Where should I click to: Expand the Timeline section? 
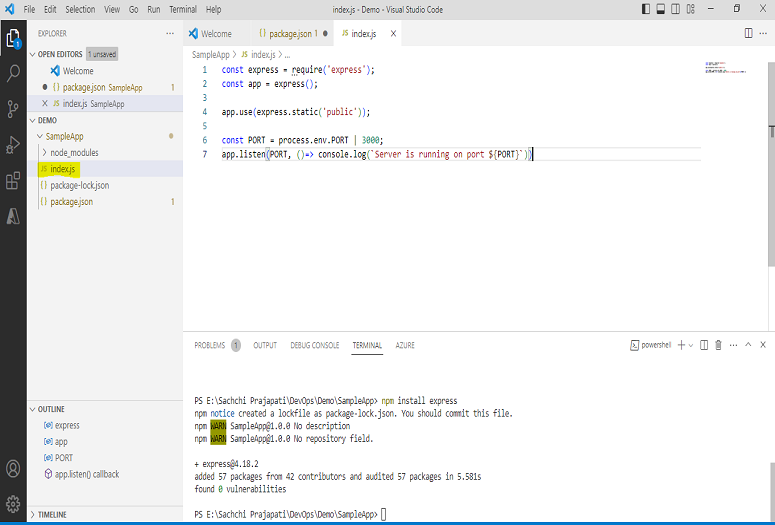(x=33, y=515)
